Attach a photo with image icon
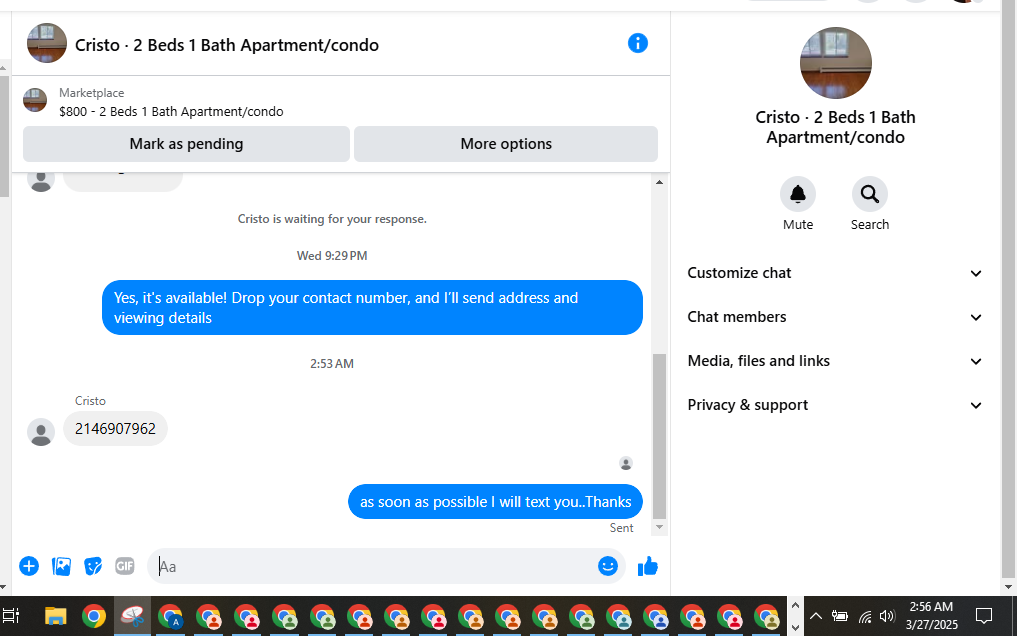The width and height of the screenshot is (1017, 636). (61, 566)
